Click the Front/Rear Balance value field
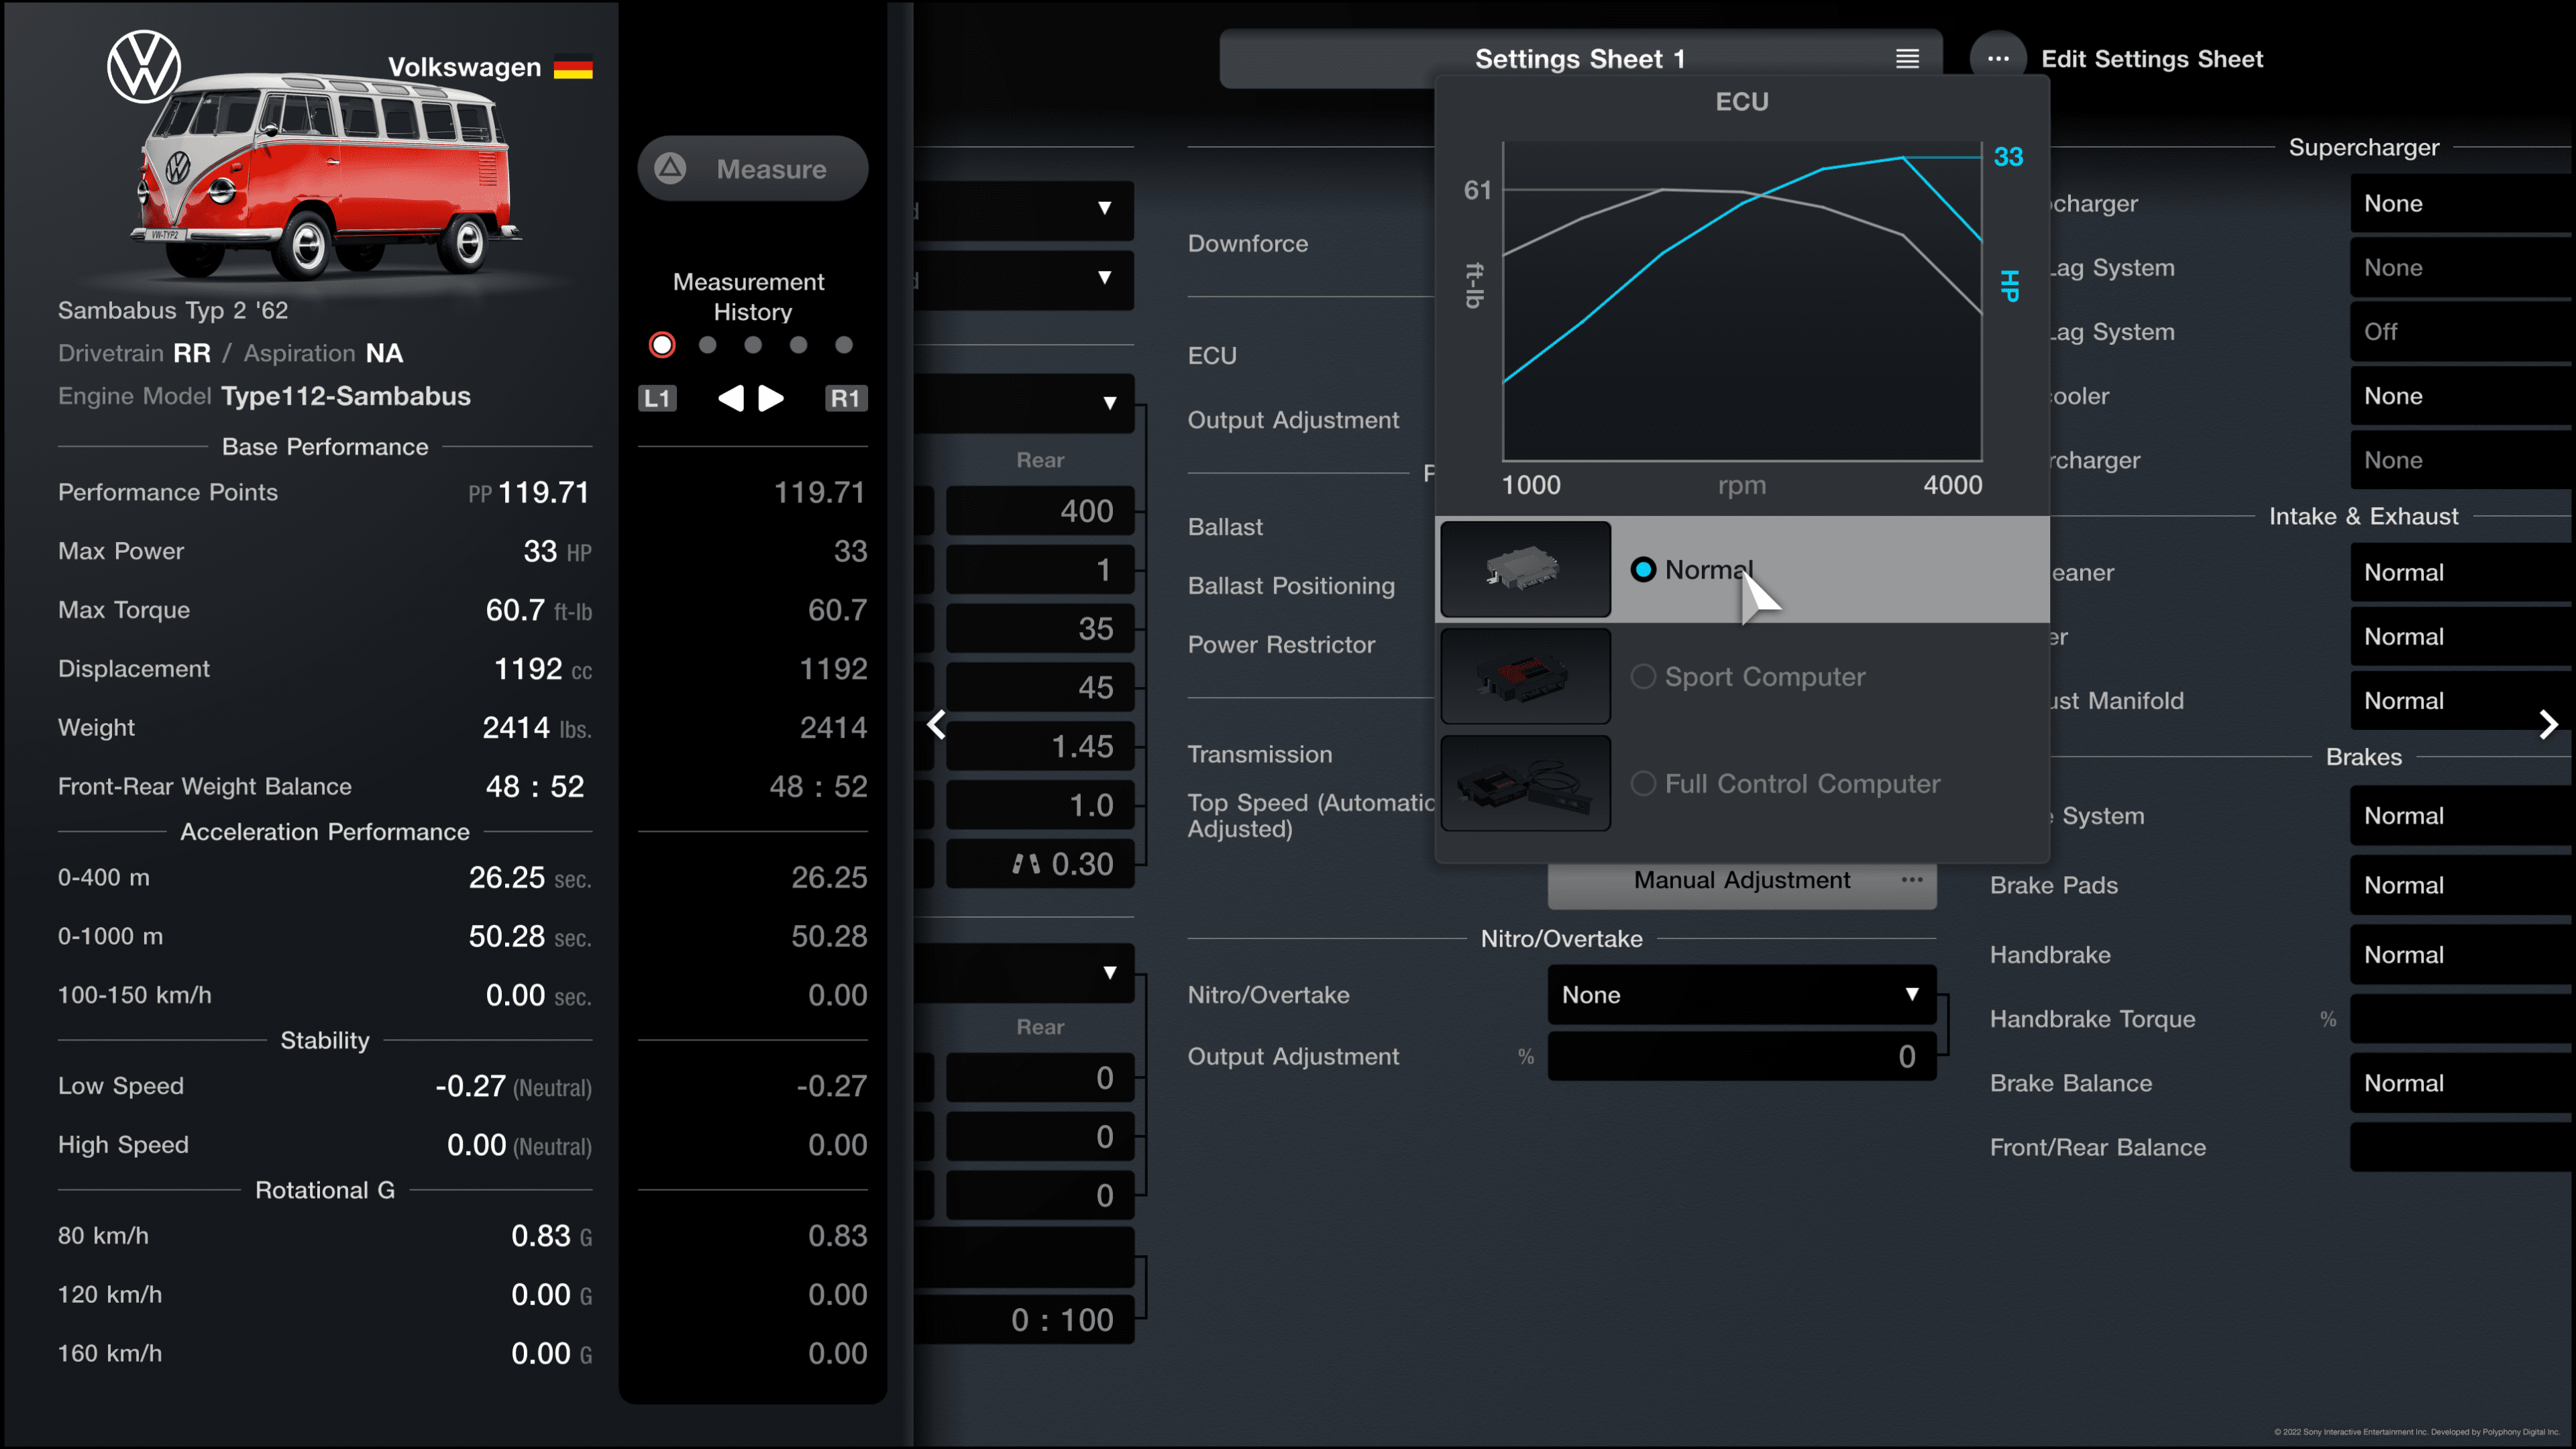Screen dimensions: 2576x1449 pos(2461,1147)
